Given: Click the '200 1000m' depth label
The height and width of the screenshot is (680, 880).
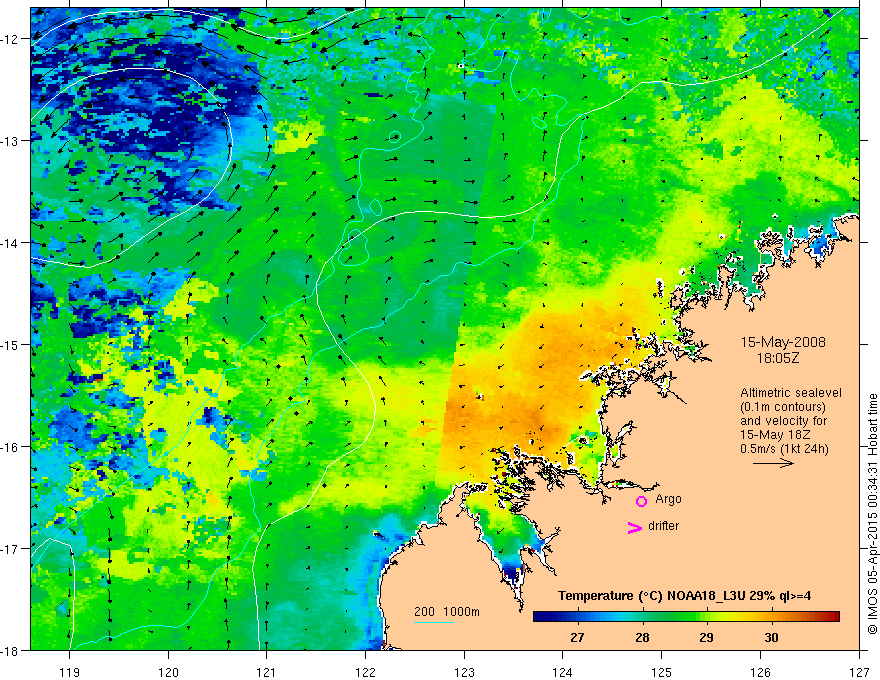Looking at the screenshot, I should 447,612.
